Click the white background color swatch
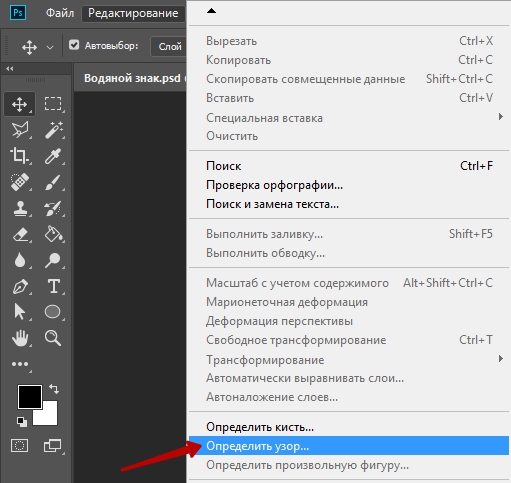This screenshot has height=483, width=511. pos(48,415)
